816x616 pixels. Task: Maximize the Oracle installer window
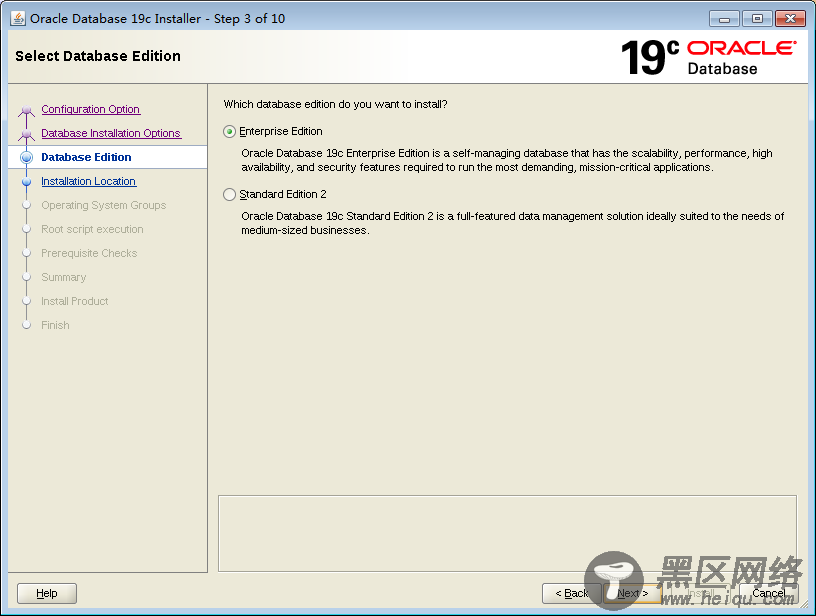(x=757, y=19)
